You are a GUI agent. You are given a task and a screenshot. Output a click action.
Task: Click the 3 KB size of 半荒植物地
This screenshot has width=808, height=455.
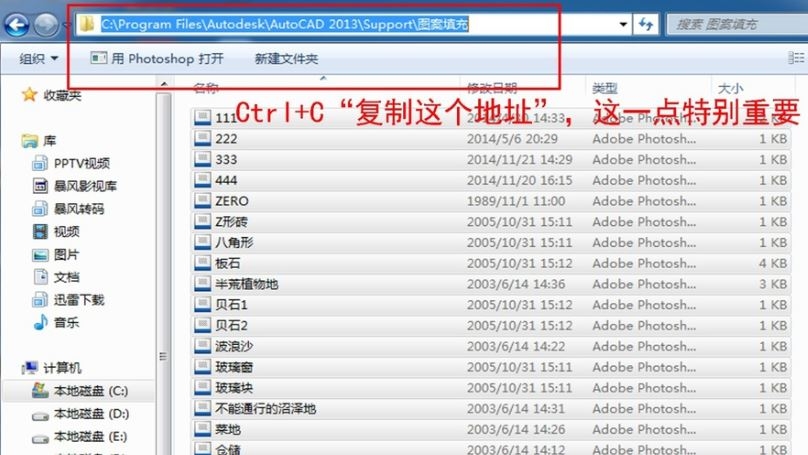pyautogui.click(x=772, y=284)
